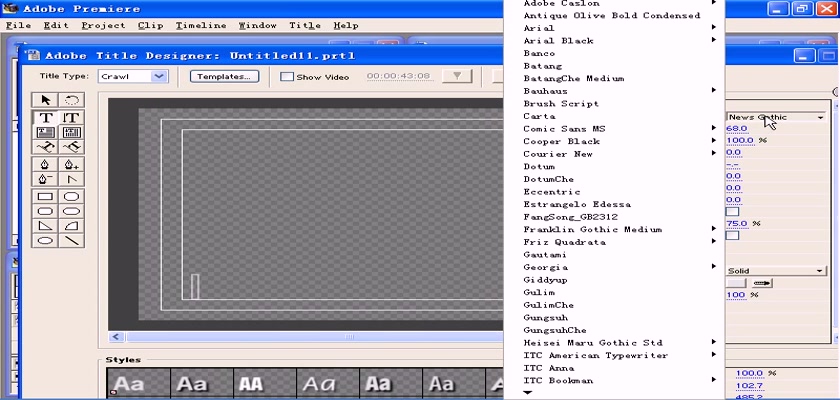This screenshot has height=400, width=840.
Task: Expand the ITC Bookman submenu arrow
Action: point(714,380)
